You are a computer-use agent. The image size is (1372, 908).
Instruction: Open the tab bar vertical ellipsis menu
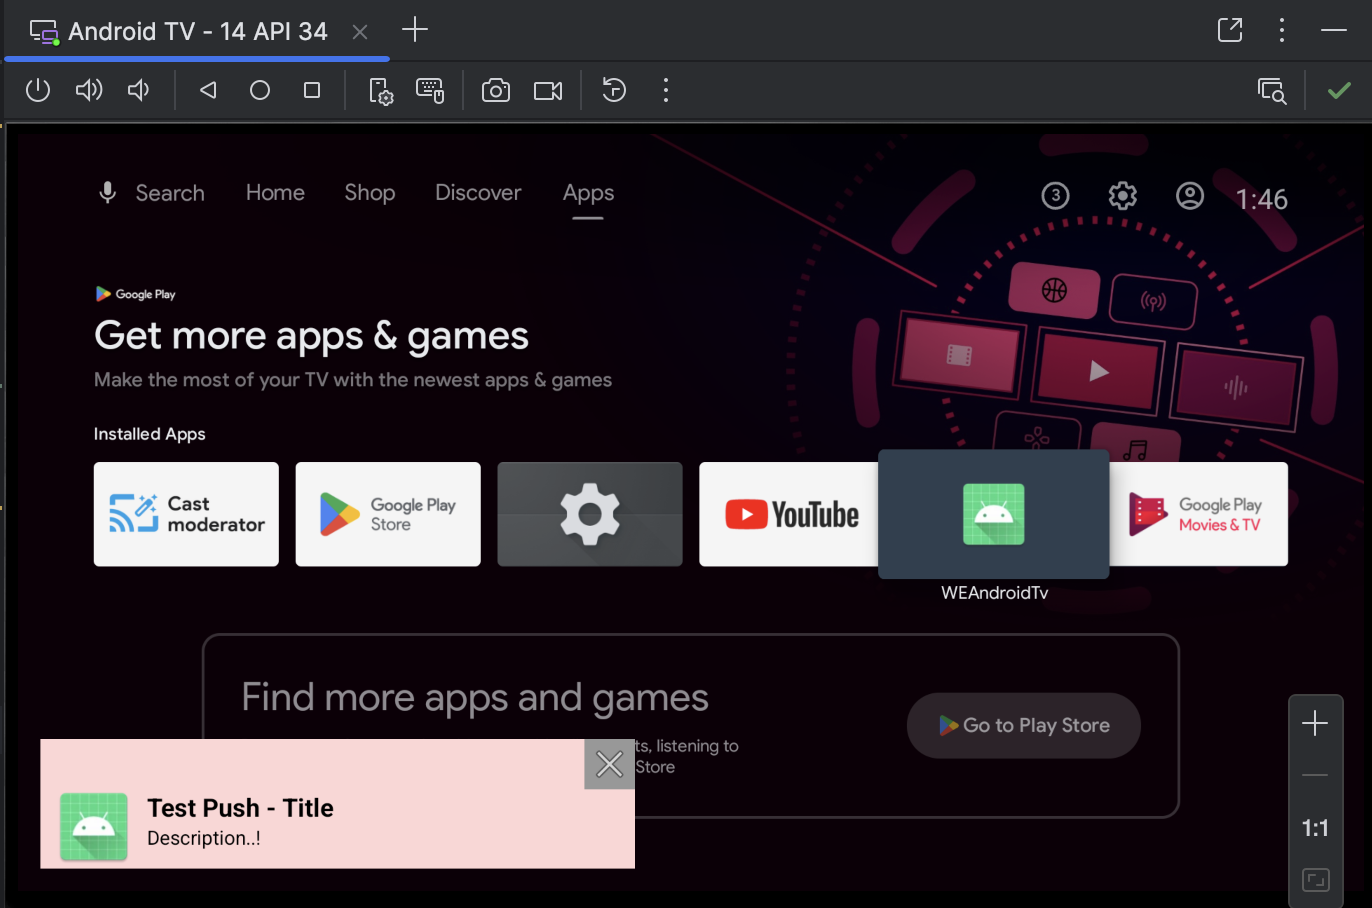click(x=1282, y=30)
